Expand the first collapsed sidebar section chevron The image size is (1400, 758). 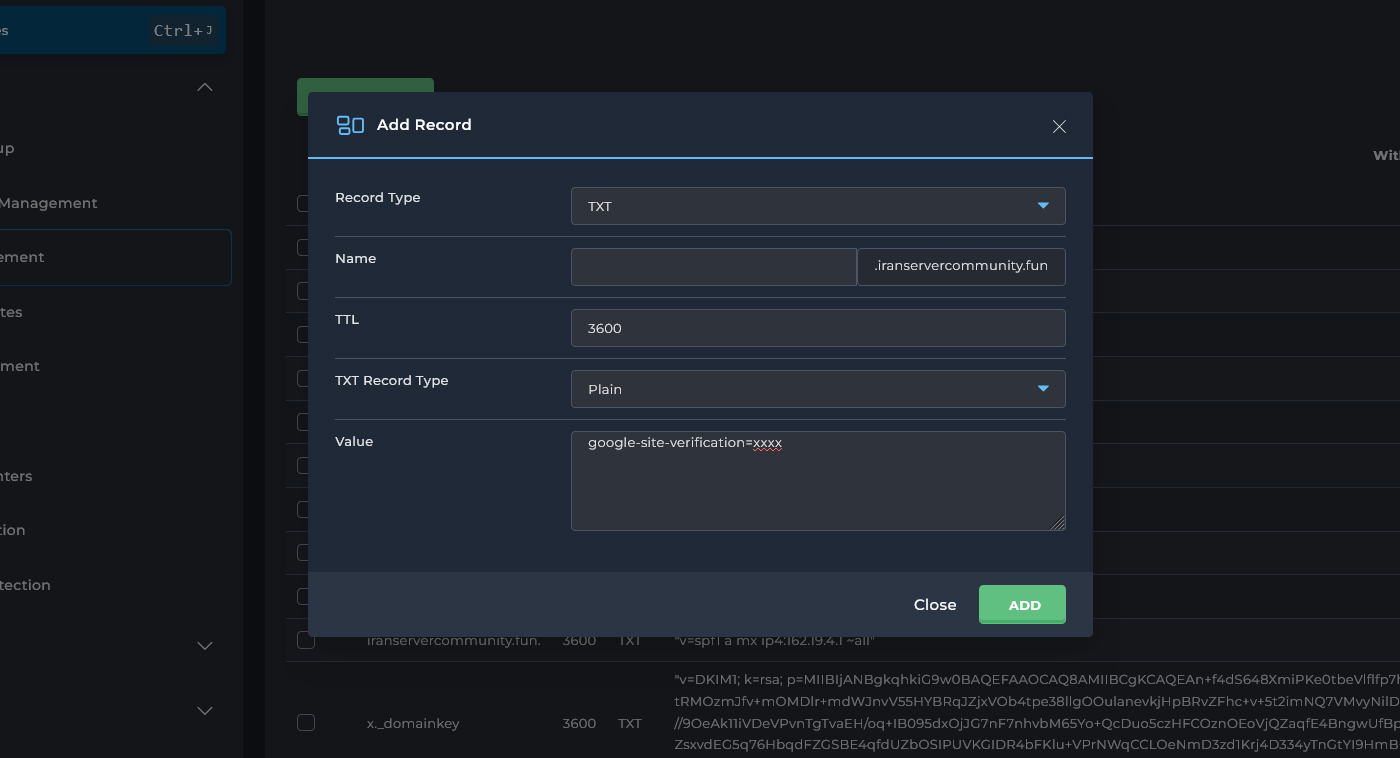[205, 646]
